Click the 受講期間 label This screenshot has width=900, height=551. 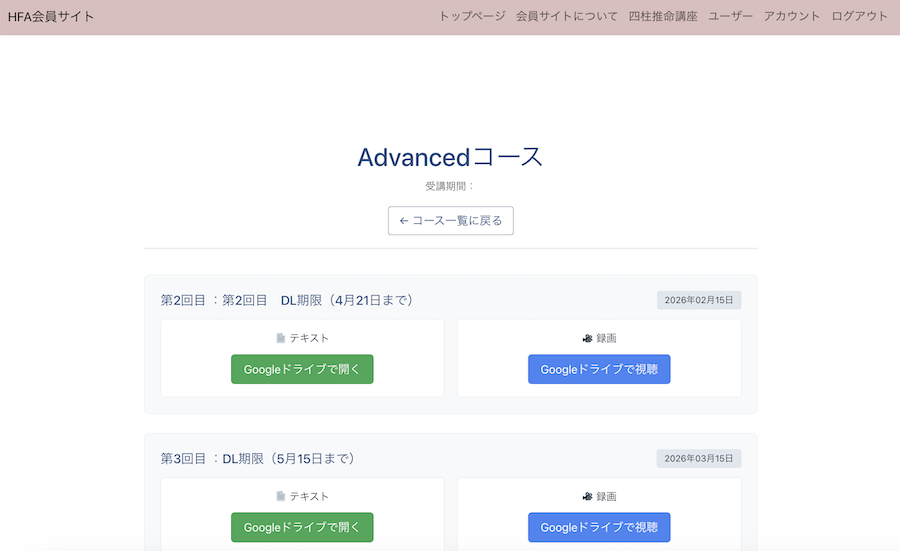pos(450,186)
